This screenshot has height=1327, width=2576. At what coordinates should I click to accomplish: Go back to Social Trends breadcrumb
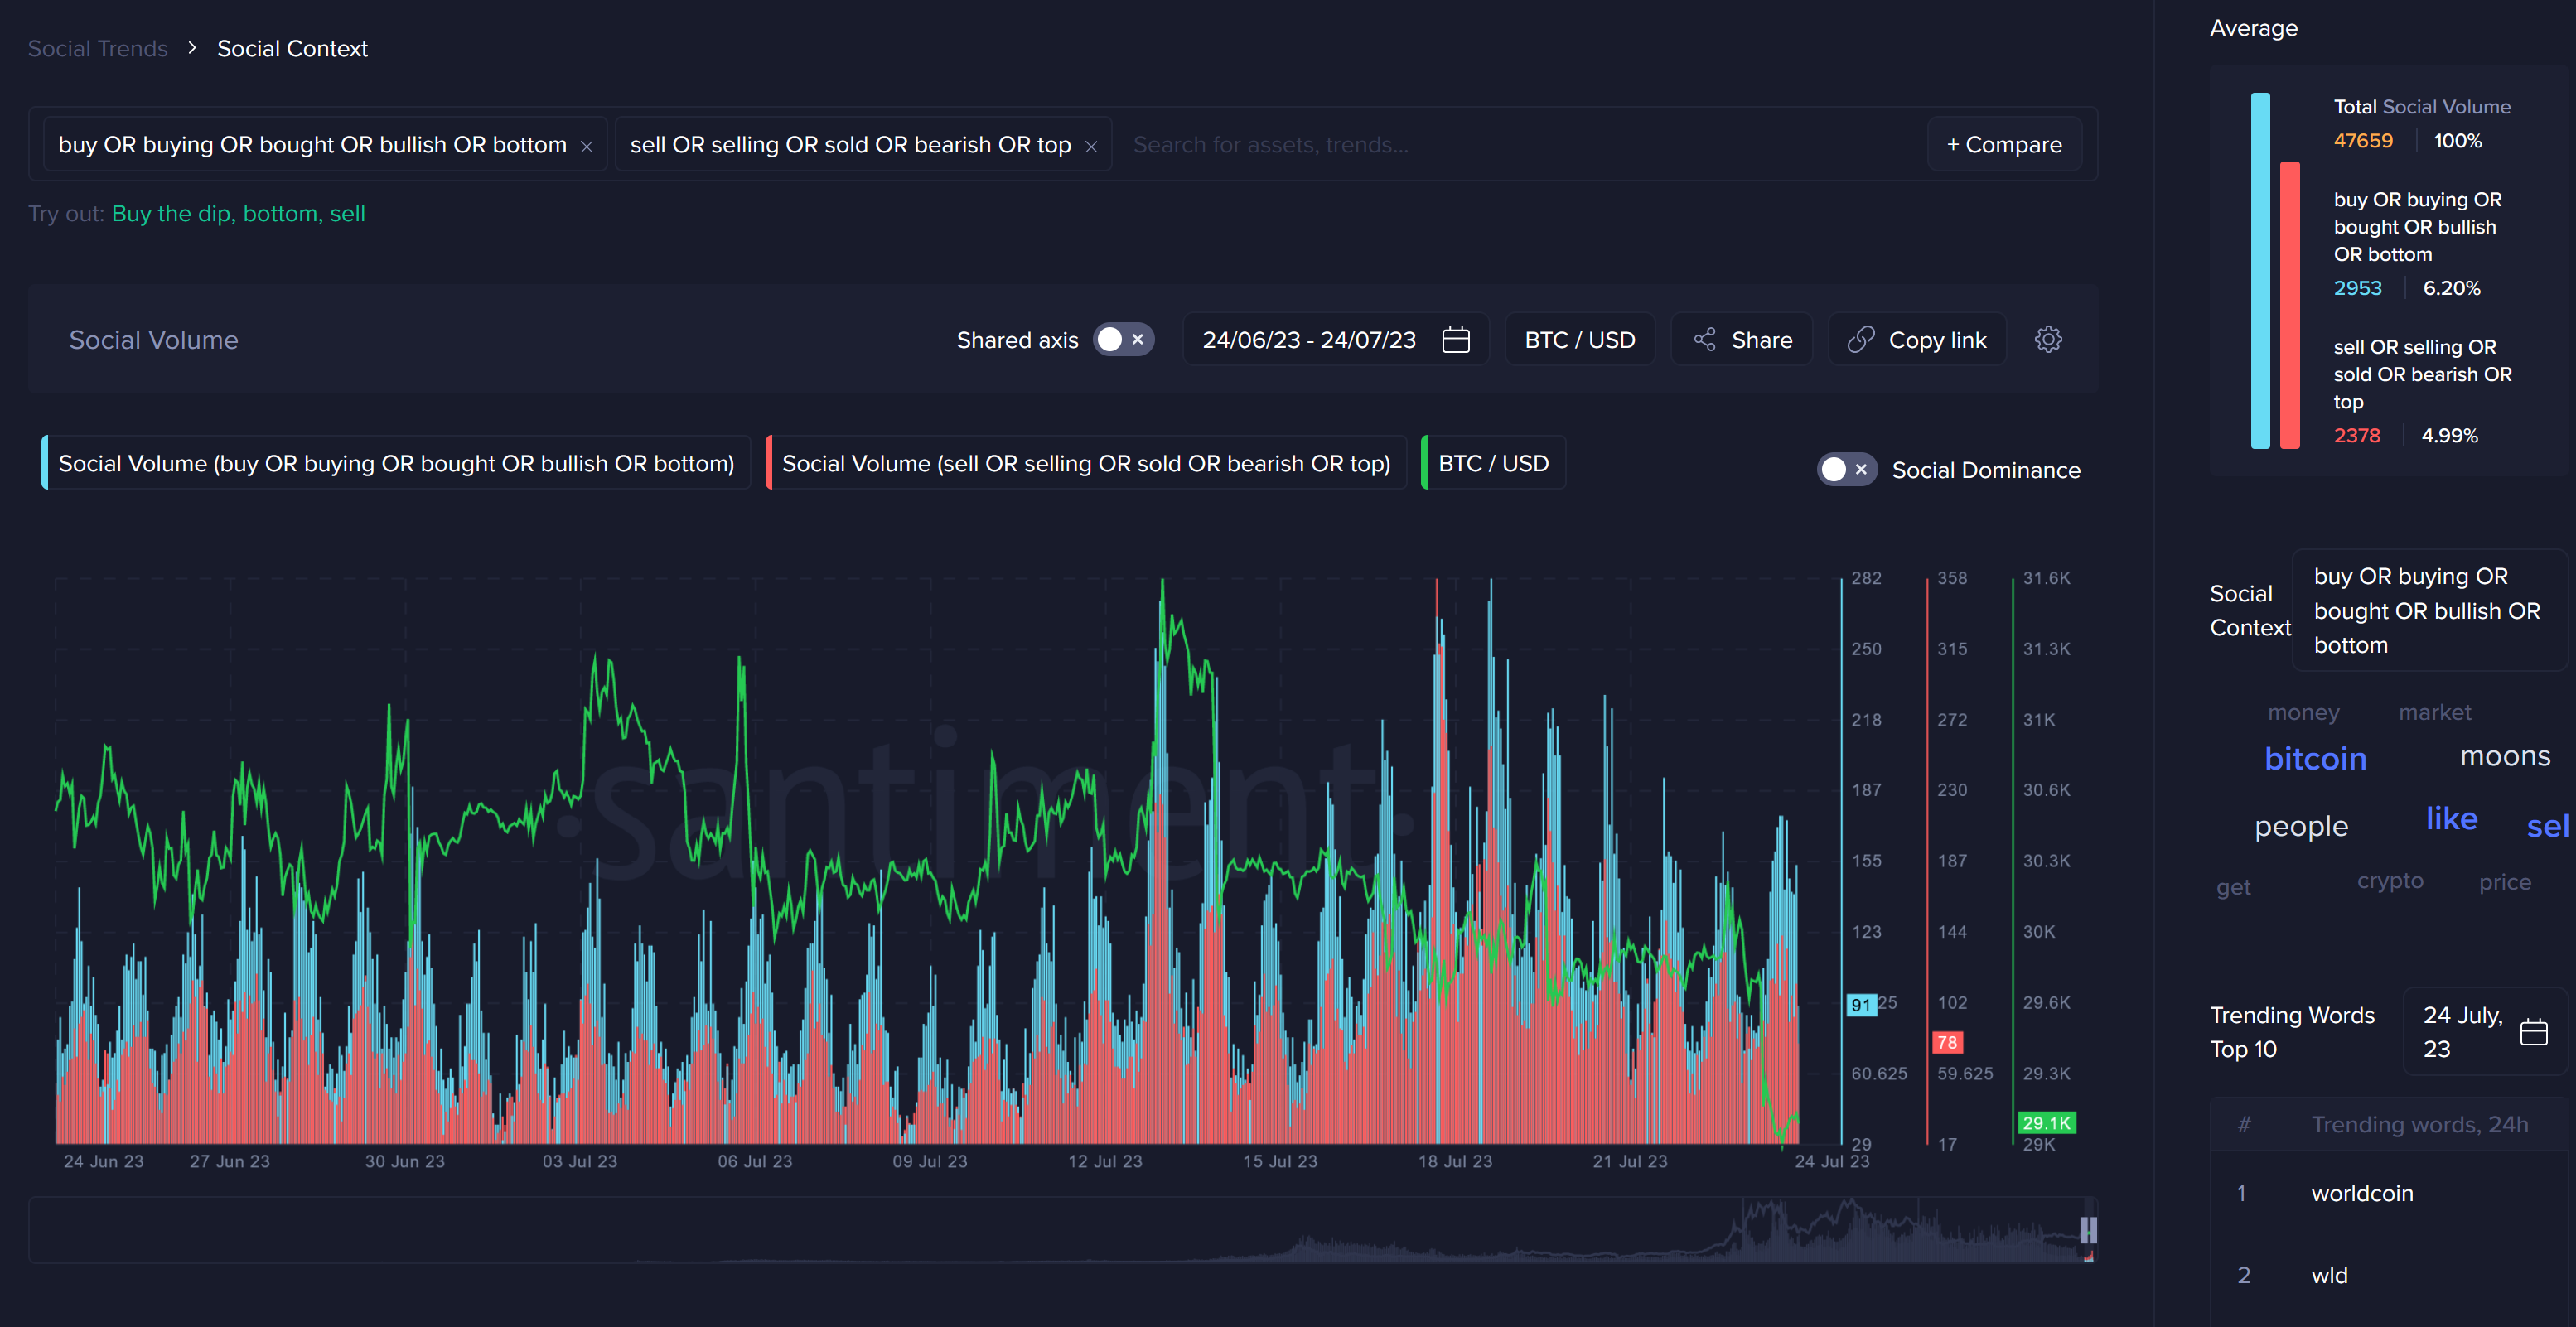(98, 48)
